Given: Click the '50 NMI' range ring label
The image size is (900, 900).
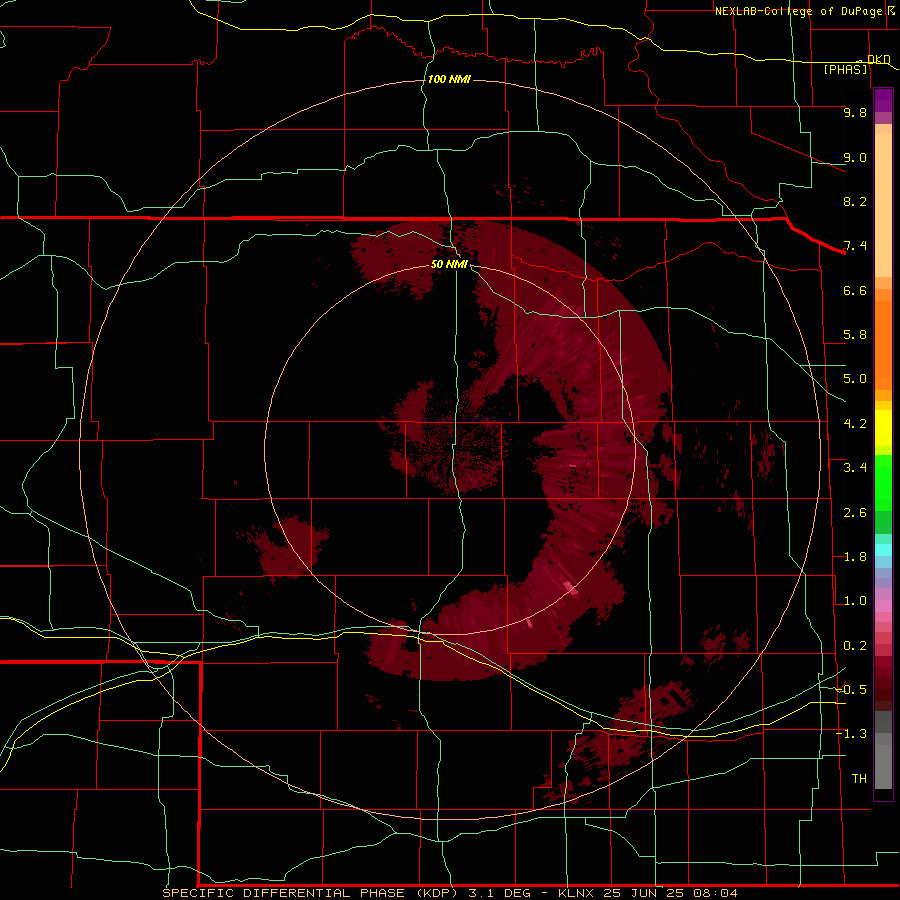Looking at the screenshot, I should 449,264.
